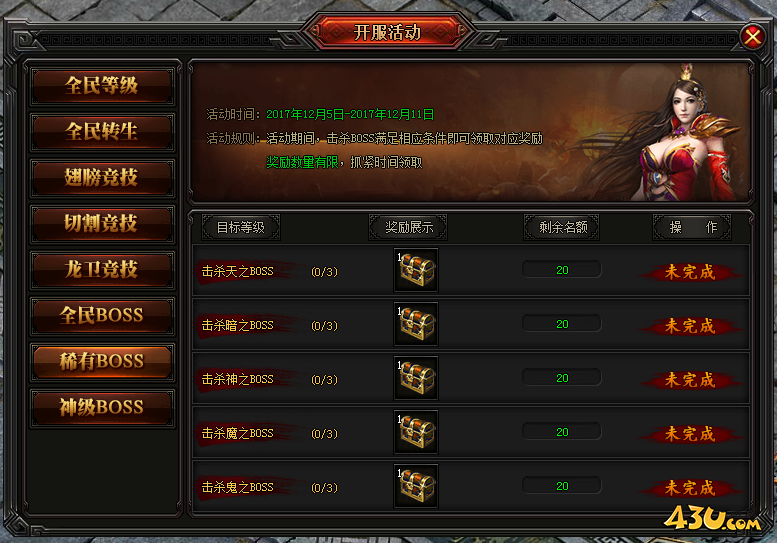Click treasure chest reward for 击杀暗之BOSS
Image resolution: width=777 pixels, height=543 pixels.
[416, 324]
